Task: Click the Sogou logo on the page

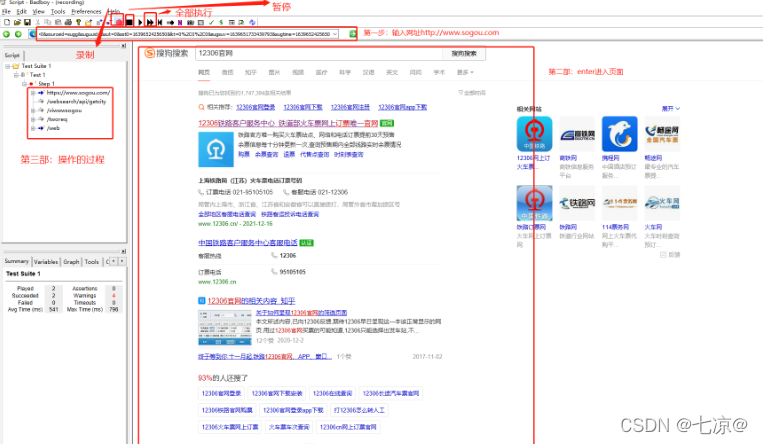Action: (166, 53)
